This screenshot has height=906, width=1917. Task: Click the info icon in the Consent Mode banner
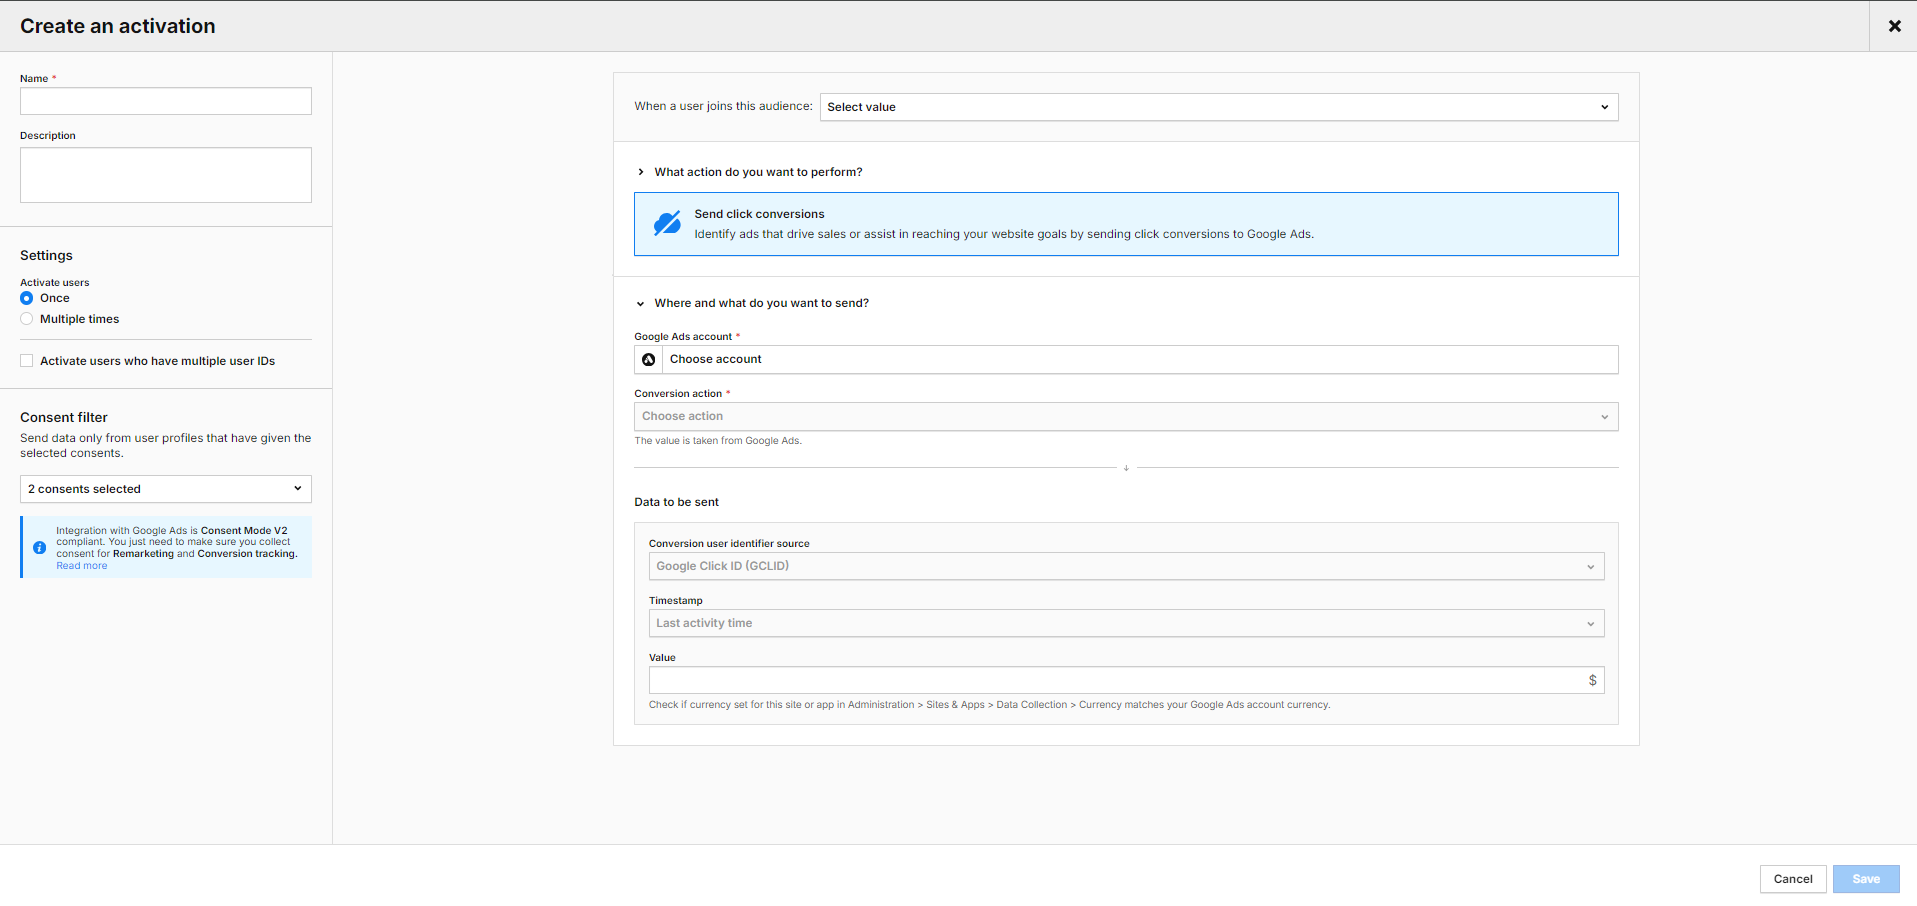(39, 547)
